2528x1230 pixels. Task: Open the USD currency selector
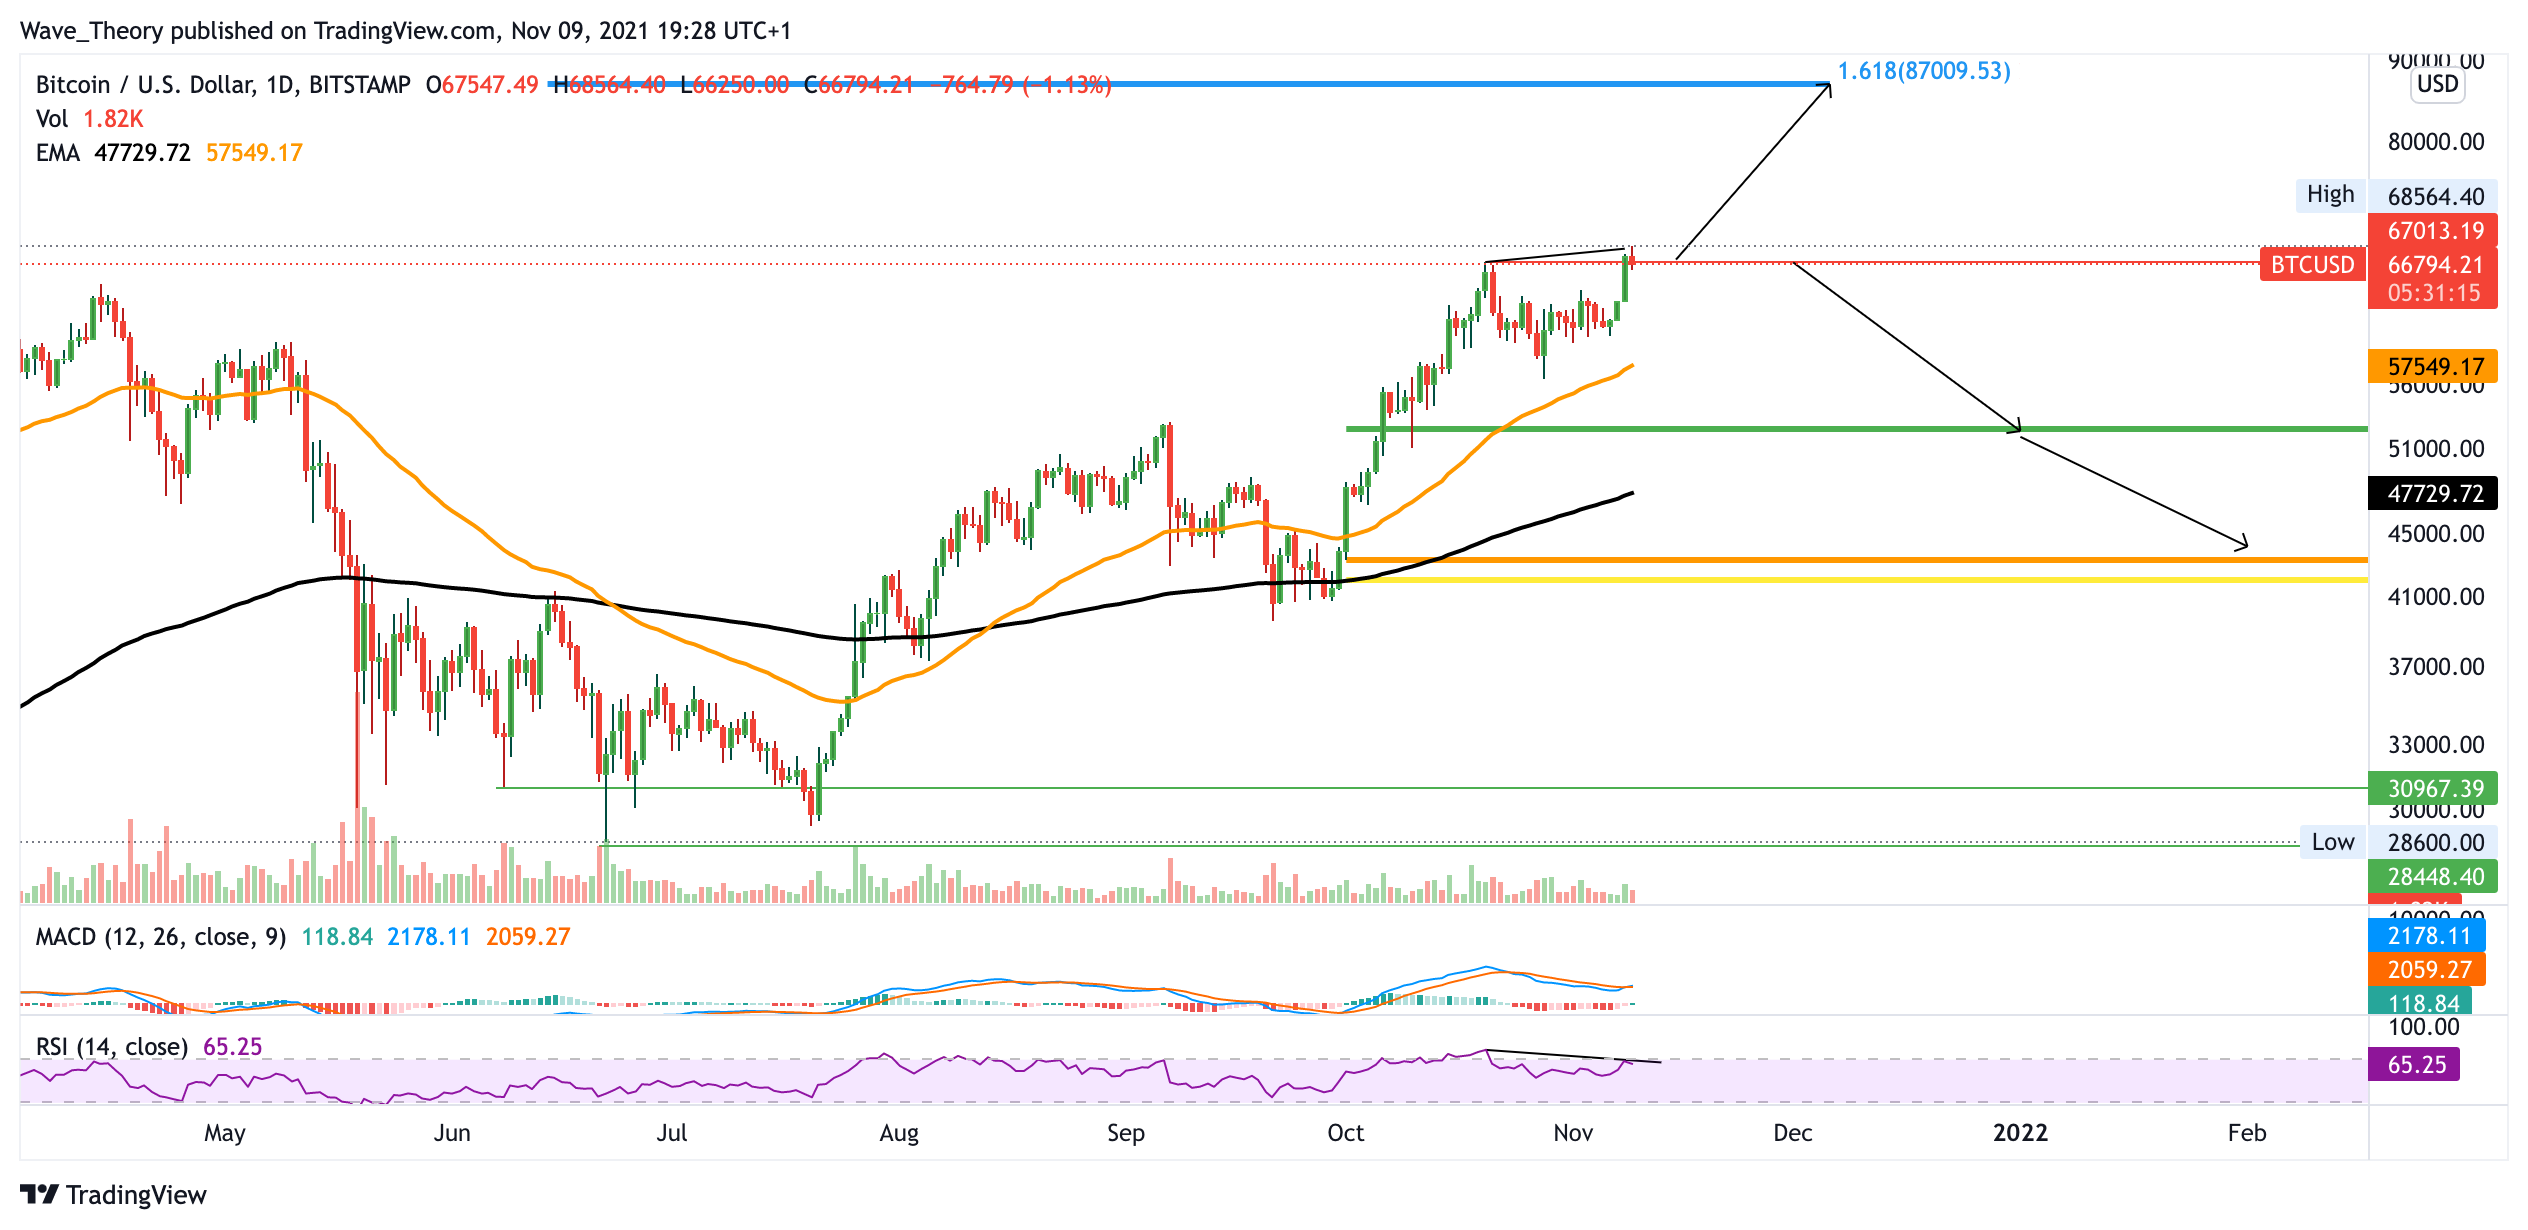click(x=2436, y=84)
